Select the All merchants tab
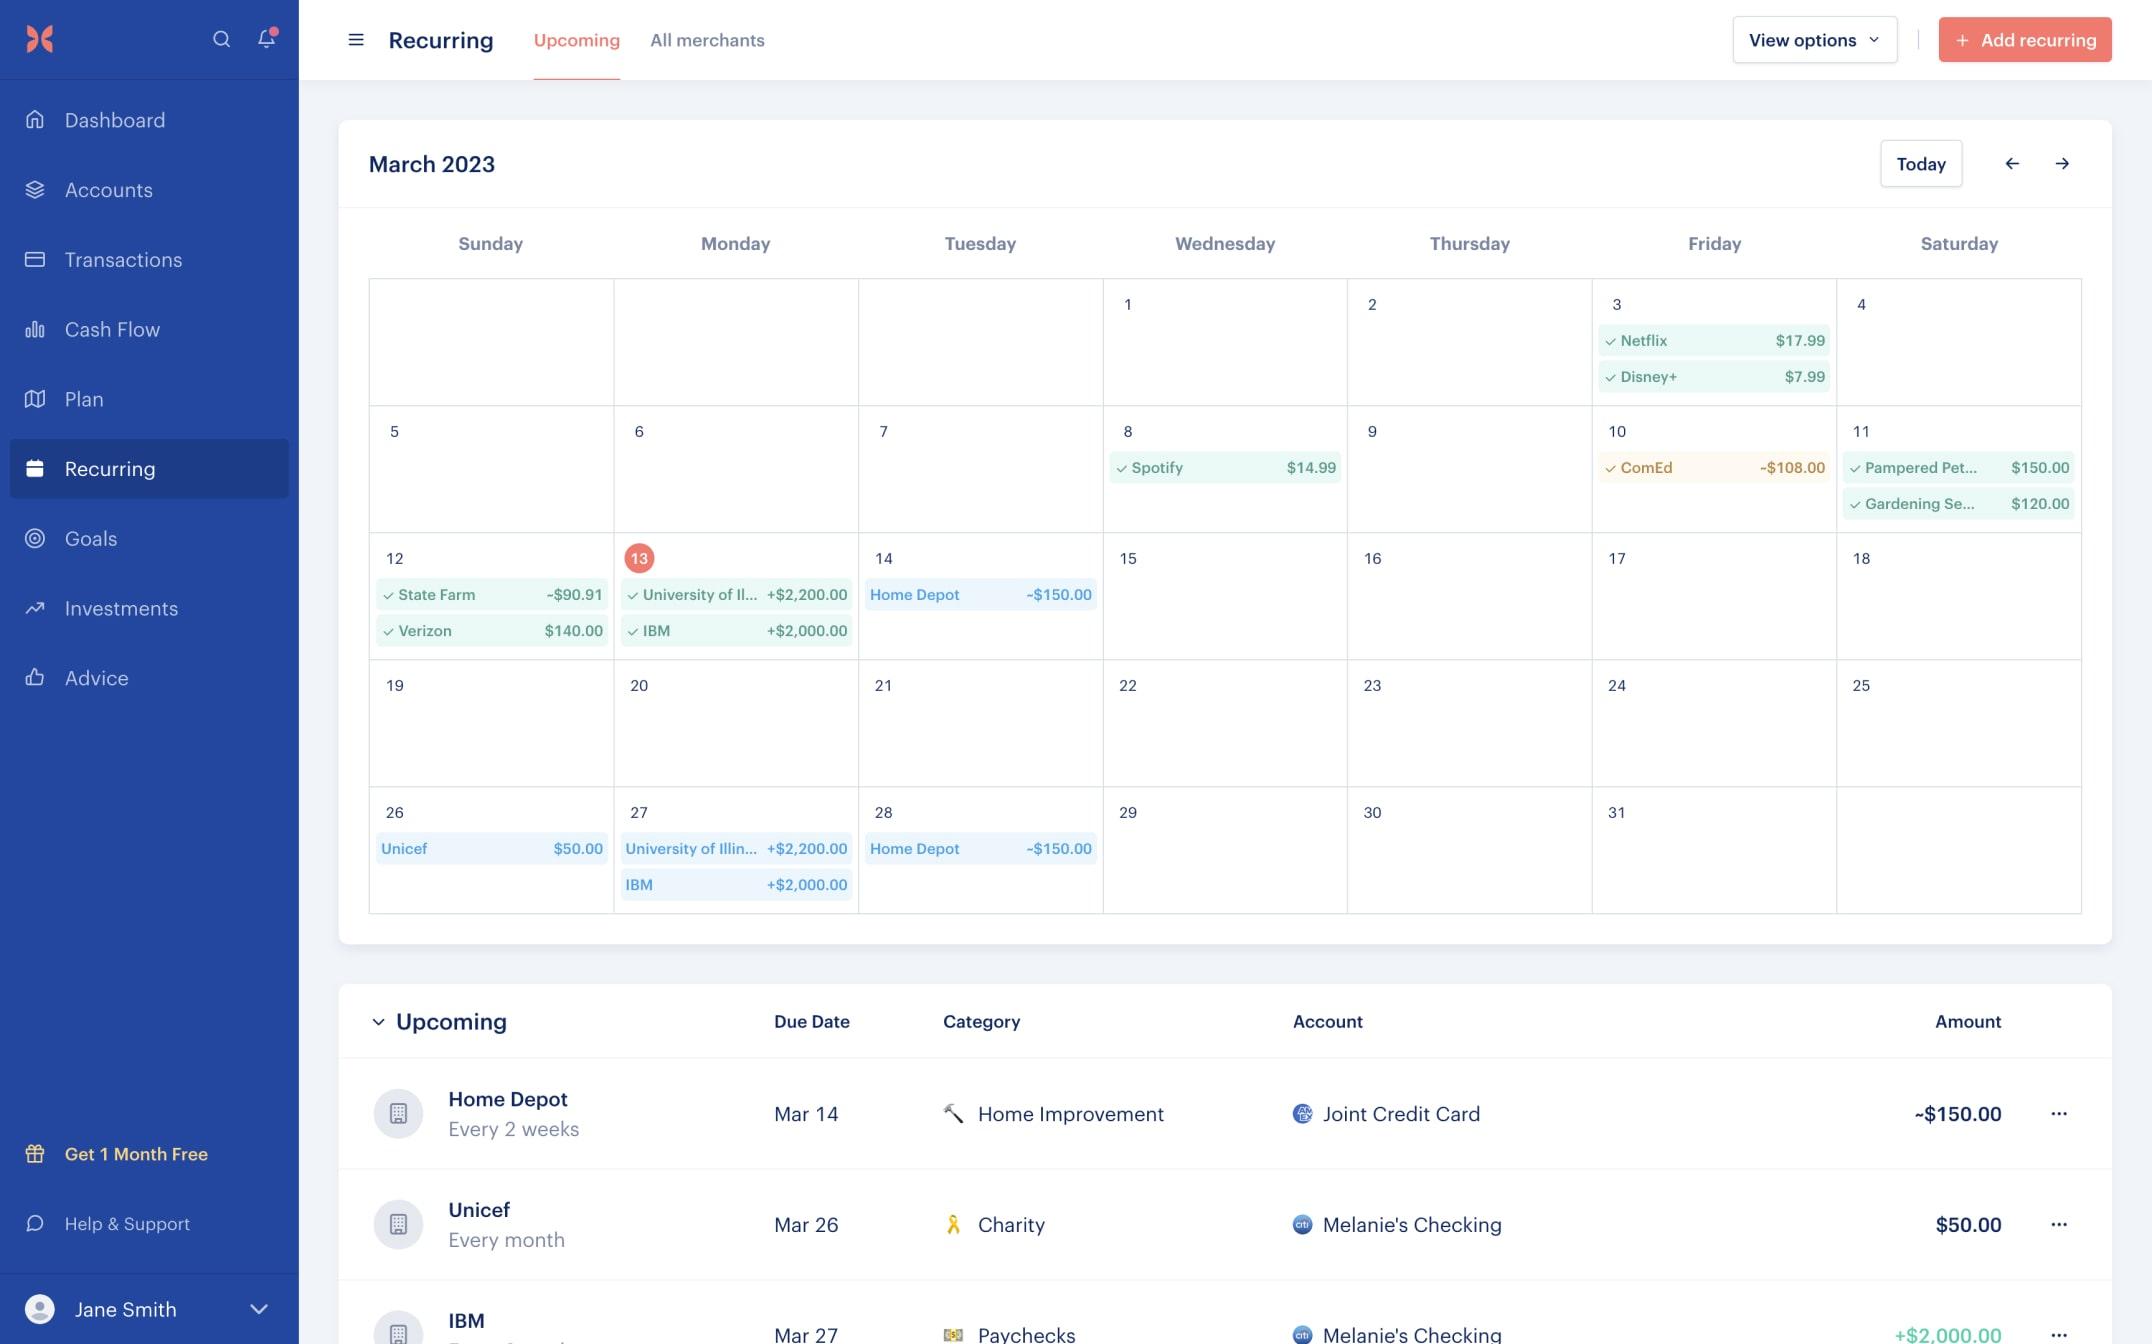The width and height of the screenshot is (2152, 1344). (x=706, y=39)
